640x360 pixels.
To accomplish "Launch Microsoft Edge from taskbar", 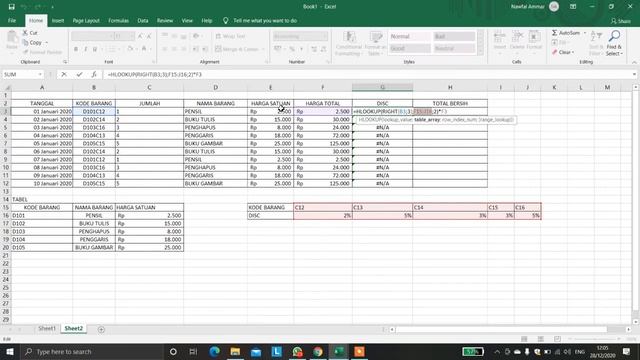I will 214,351.
